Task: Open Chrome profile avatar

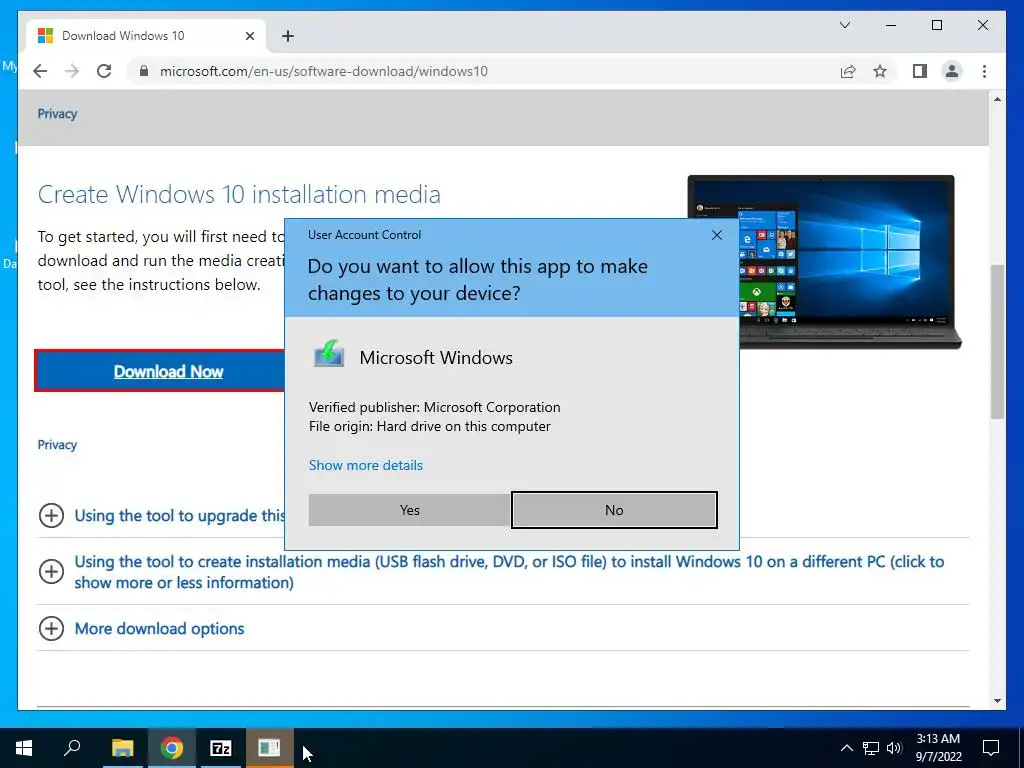Action: coord(952,71)
